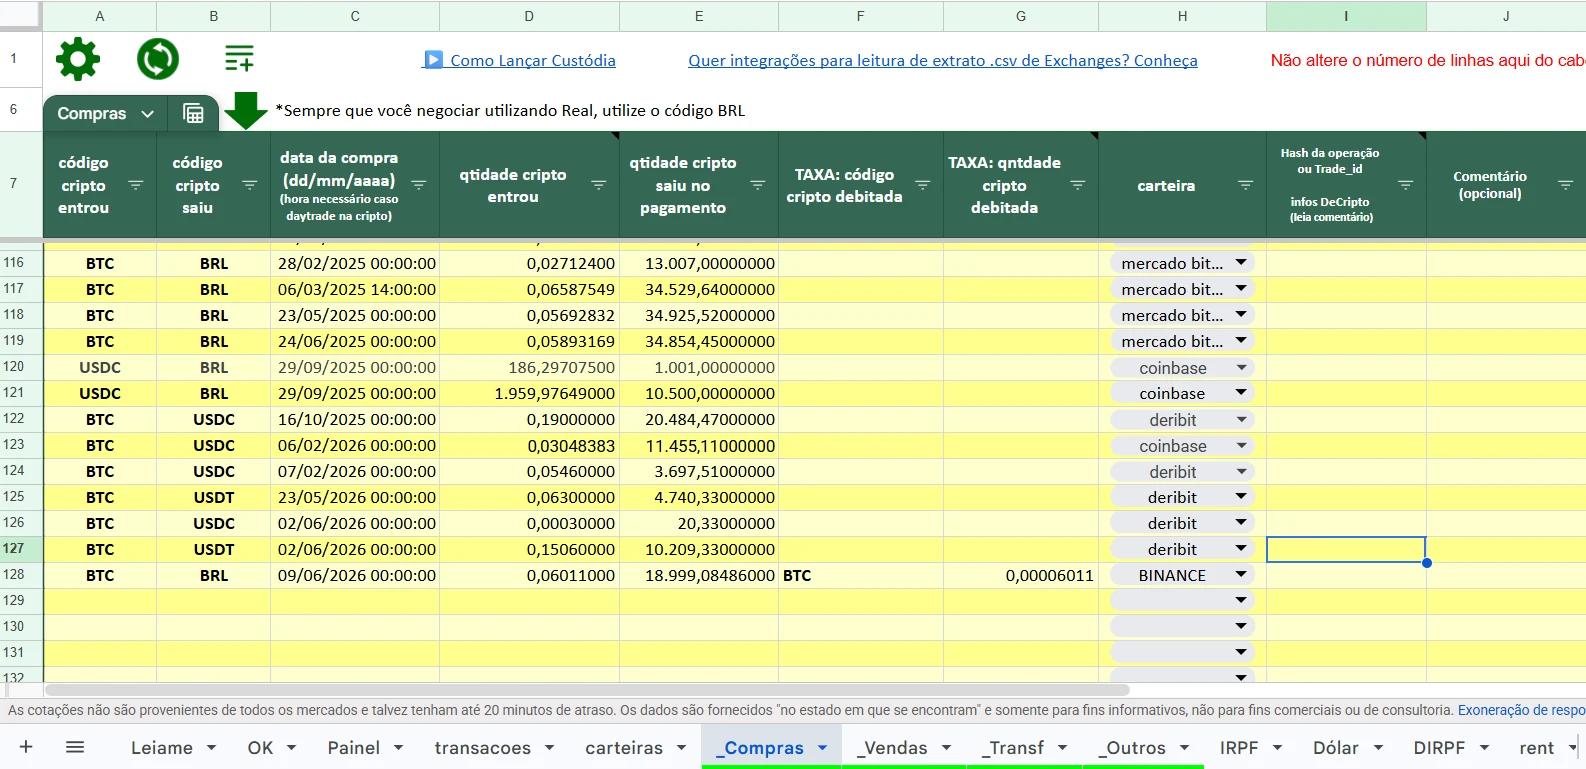The height and width of the screenshot is (769, 1586).
Task: Select cell with date 09/06/2026 00:00:00
Action: [x=355, y=575]
